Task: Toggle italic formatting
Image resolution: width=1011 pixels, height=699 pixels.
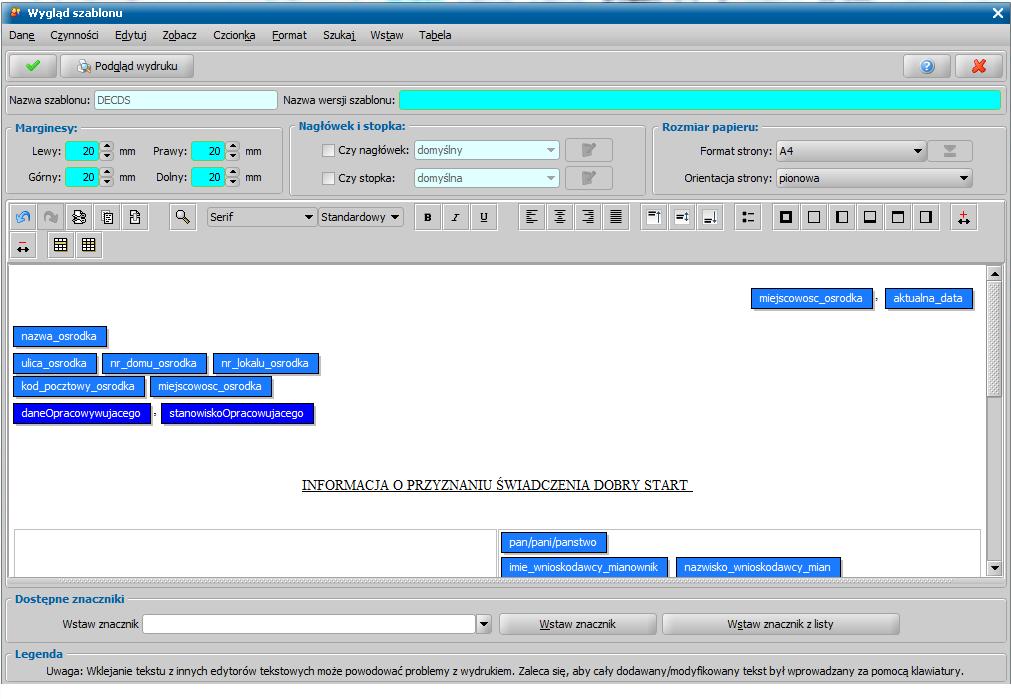Action: tap(455, 217)
